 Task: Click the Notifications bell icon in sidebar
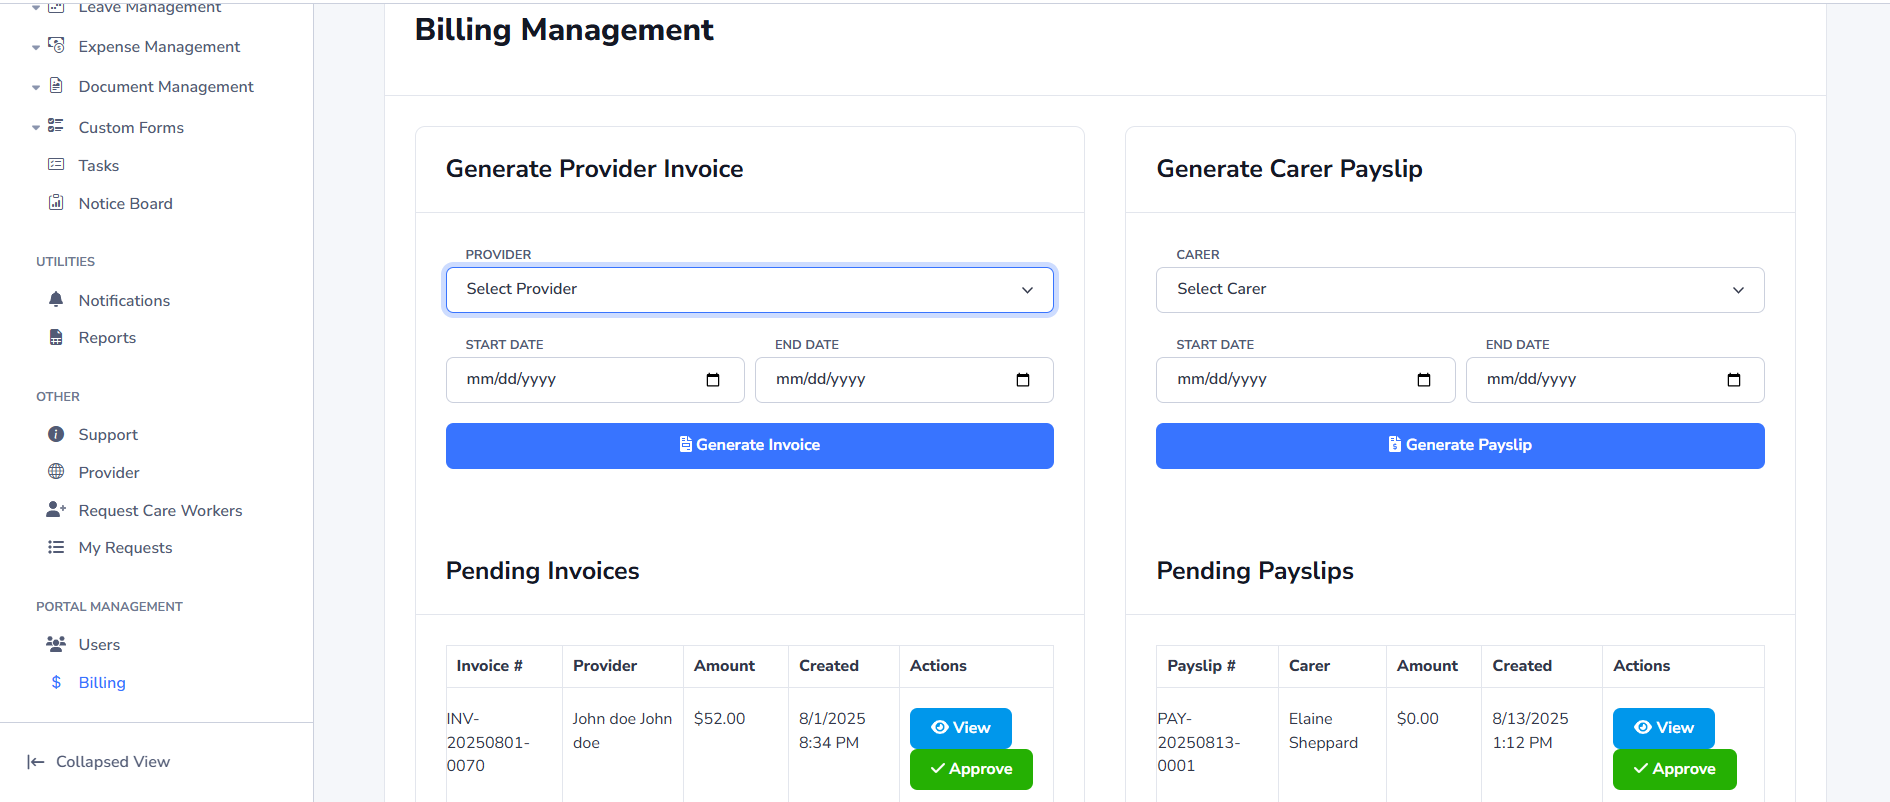click(56, 300)
